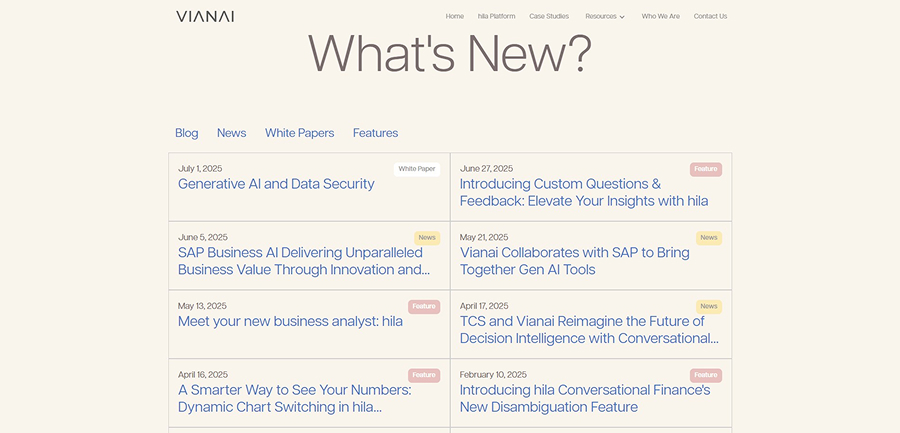The height and width of the screenshot is (433, 900).
Task: Open the Contact Us page
Action: pyautogui.click(x=710, y=16)
